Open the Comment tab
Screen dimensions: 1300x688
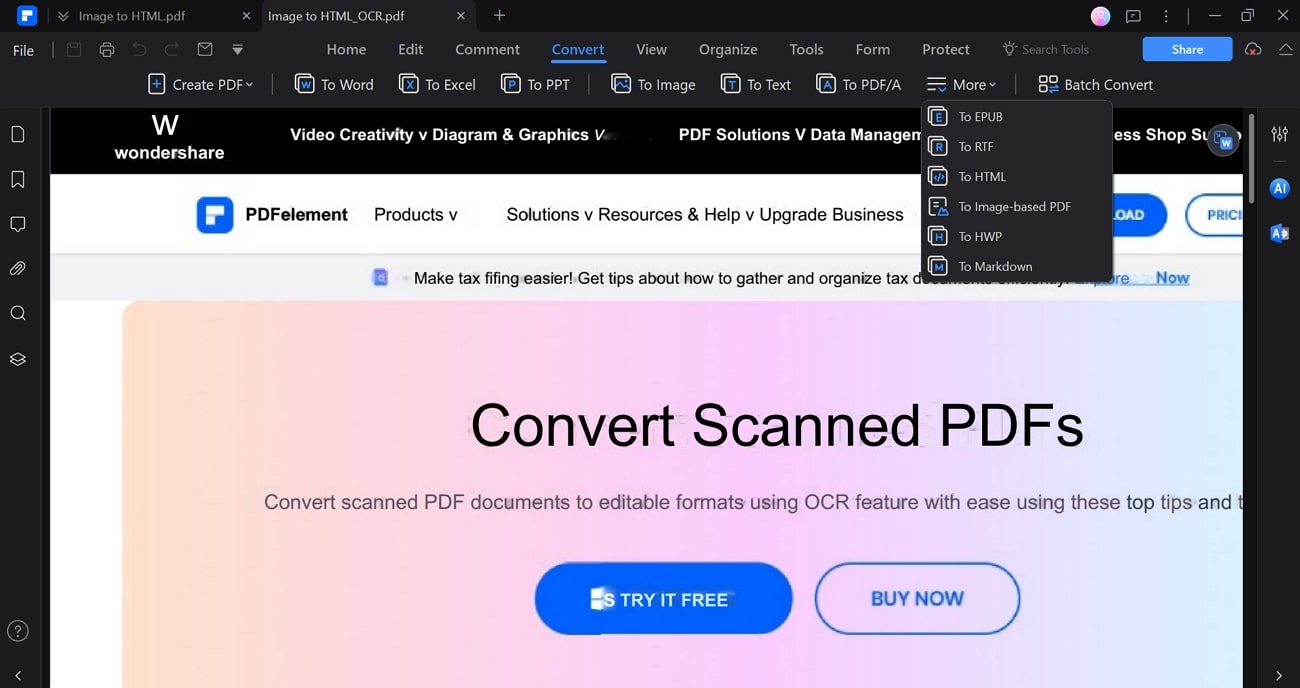click(487, 49)
